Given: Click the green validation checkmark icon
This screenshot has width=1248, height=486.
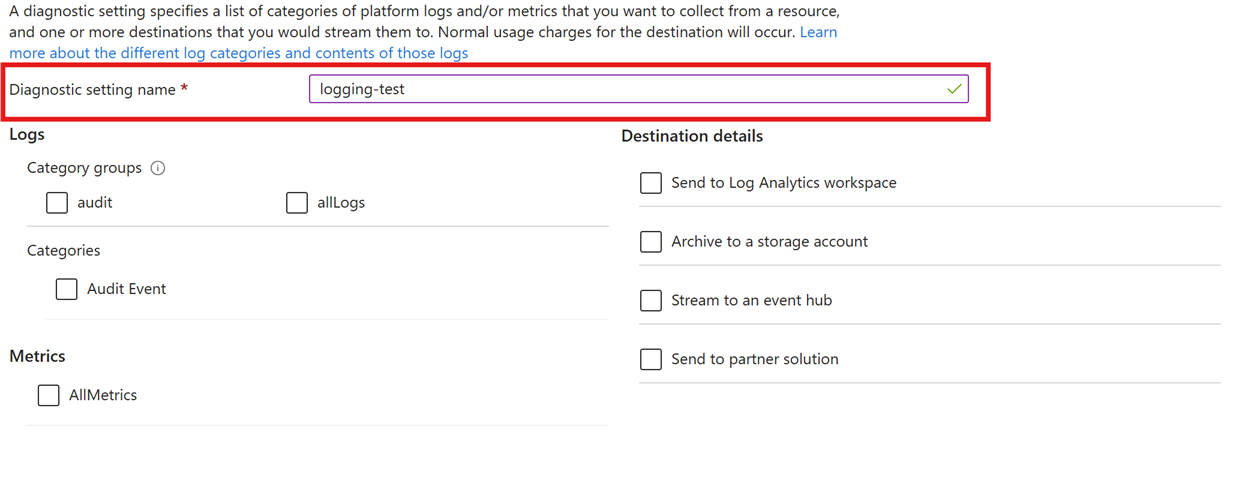Looking at the screenshot, I should click(954, 89).
